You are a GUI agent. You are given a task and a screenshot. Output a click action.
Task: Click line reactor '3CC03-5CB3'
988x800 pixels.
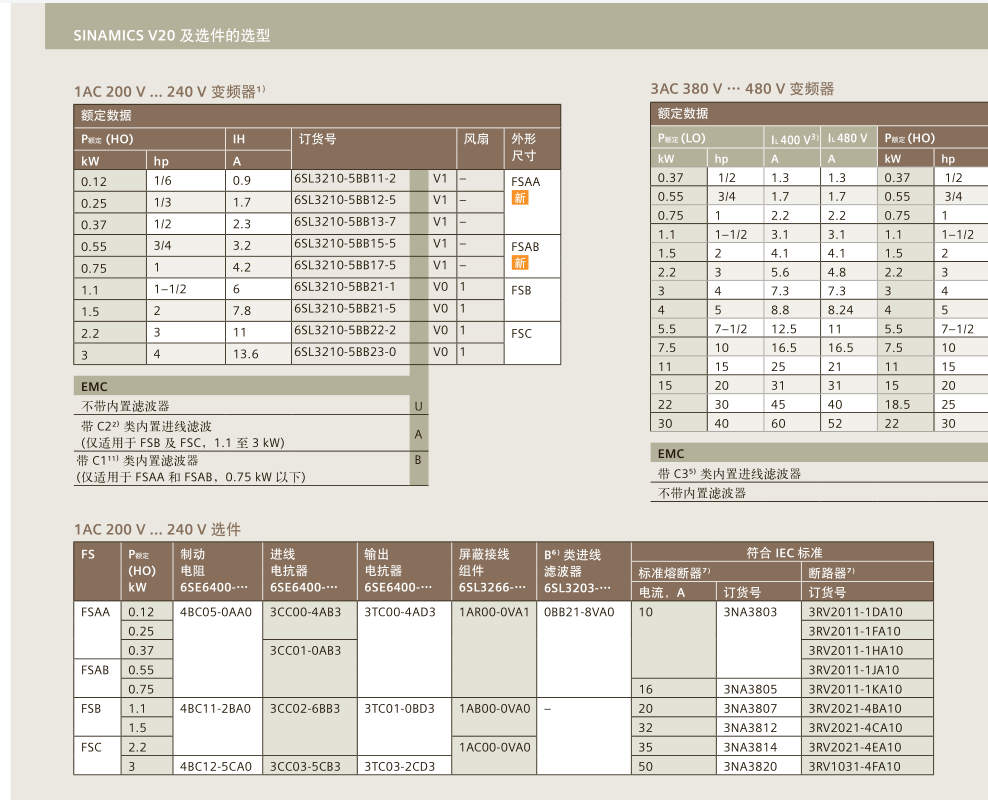click(x=306, y=767)
